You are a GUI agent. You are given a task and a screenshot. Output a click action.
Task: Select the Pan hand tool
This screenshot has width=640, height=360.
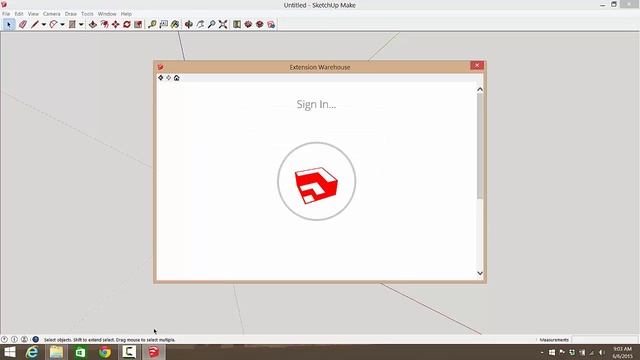click(x=200, y=24)
